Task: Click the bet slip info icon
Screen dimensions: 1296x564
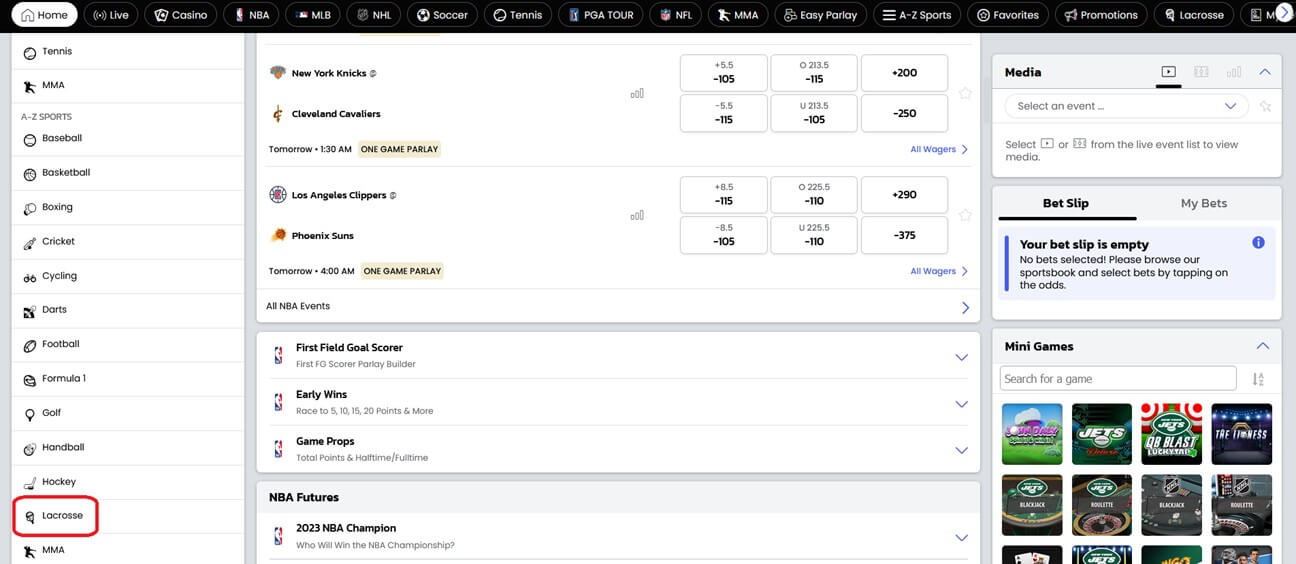Action: point(1258,243)
